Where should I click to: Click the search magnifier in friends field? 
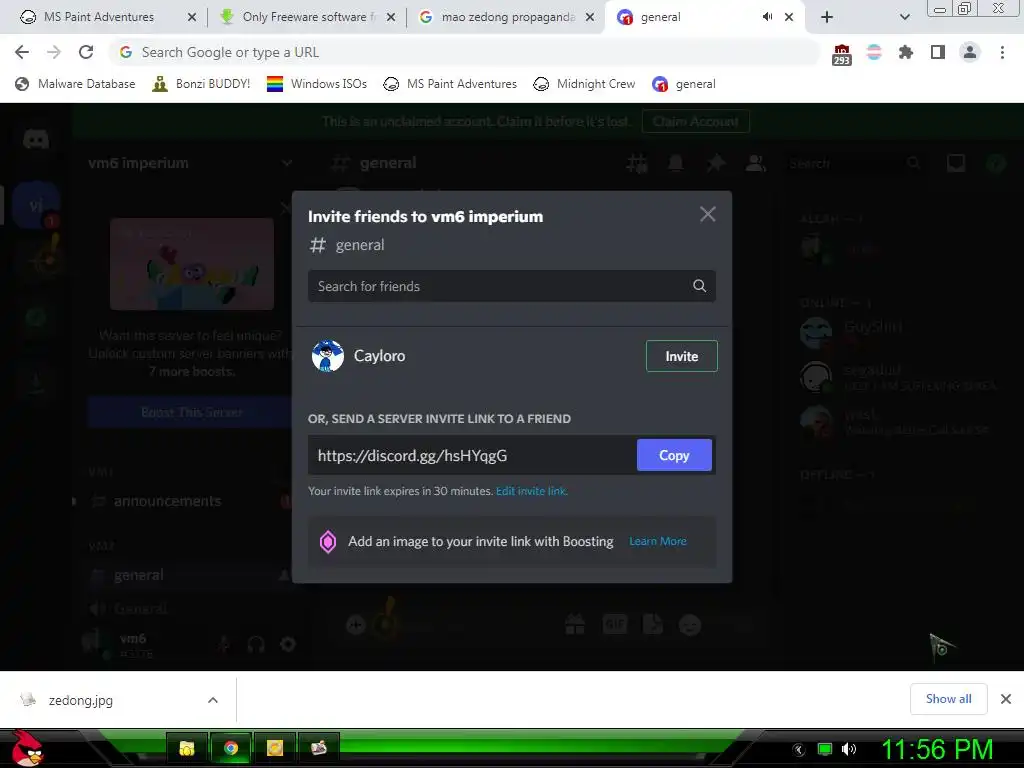coord(699,286)
